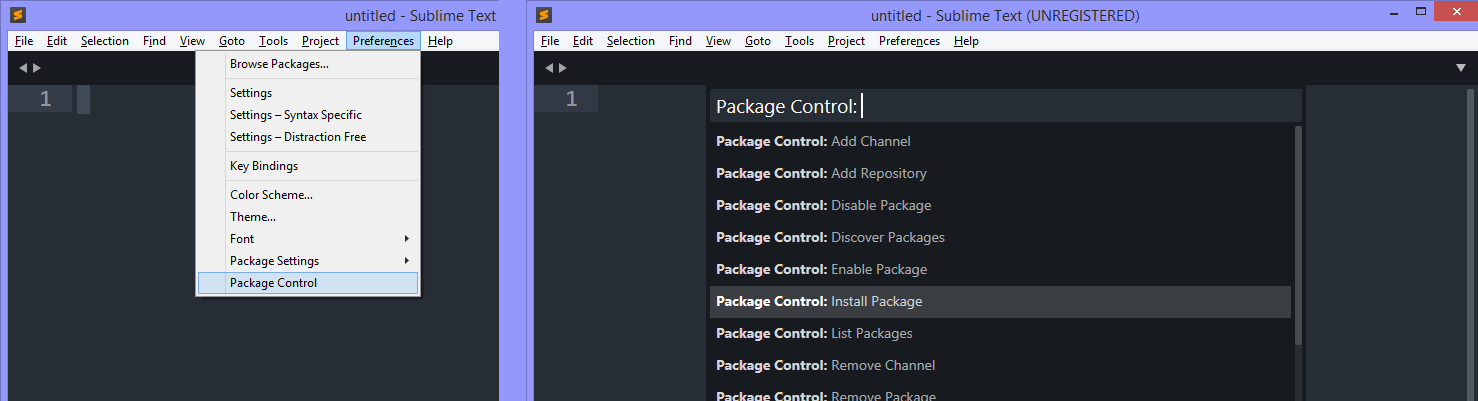1478x401 pixels.
Task: Choose Package Control: Install Package
Action: coord(1000,301)
